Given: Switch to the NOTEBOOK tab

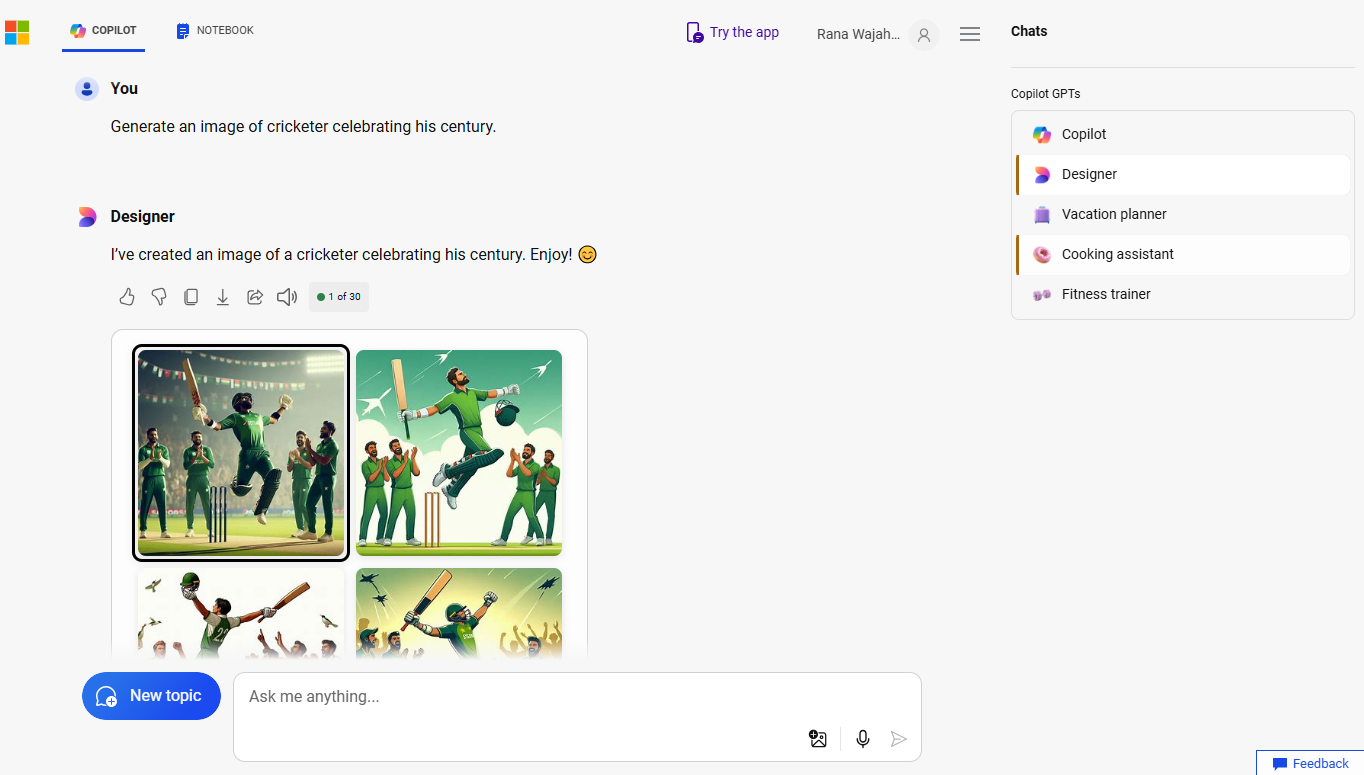Looking at the screenshot, I should [x=215, y=31].
